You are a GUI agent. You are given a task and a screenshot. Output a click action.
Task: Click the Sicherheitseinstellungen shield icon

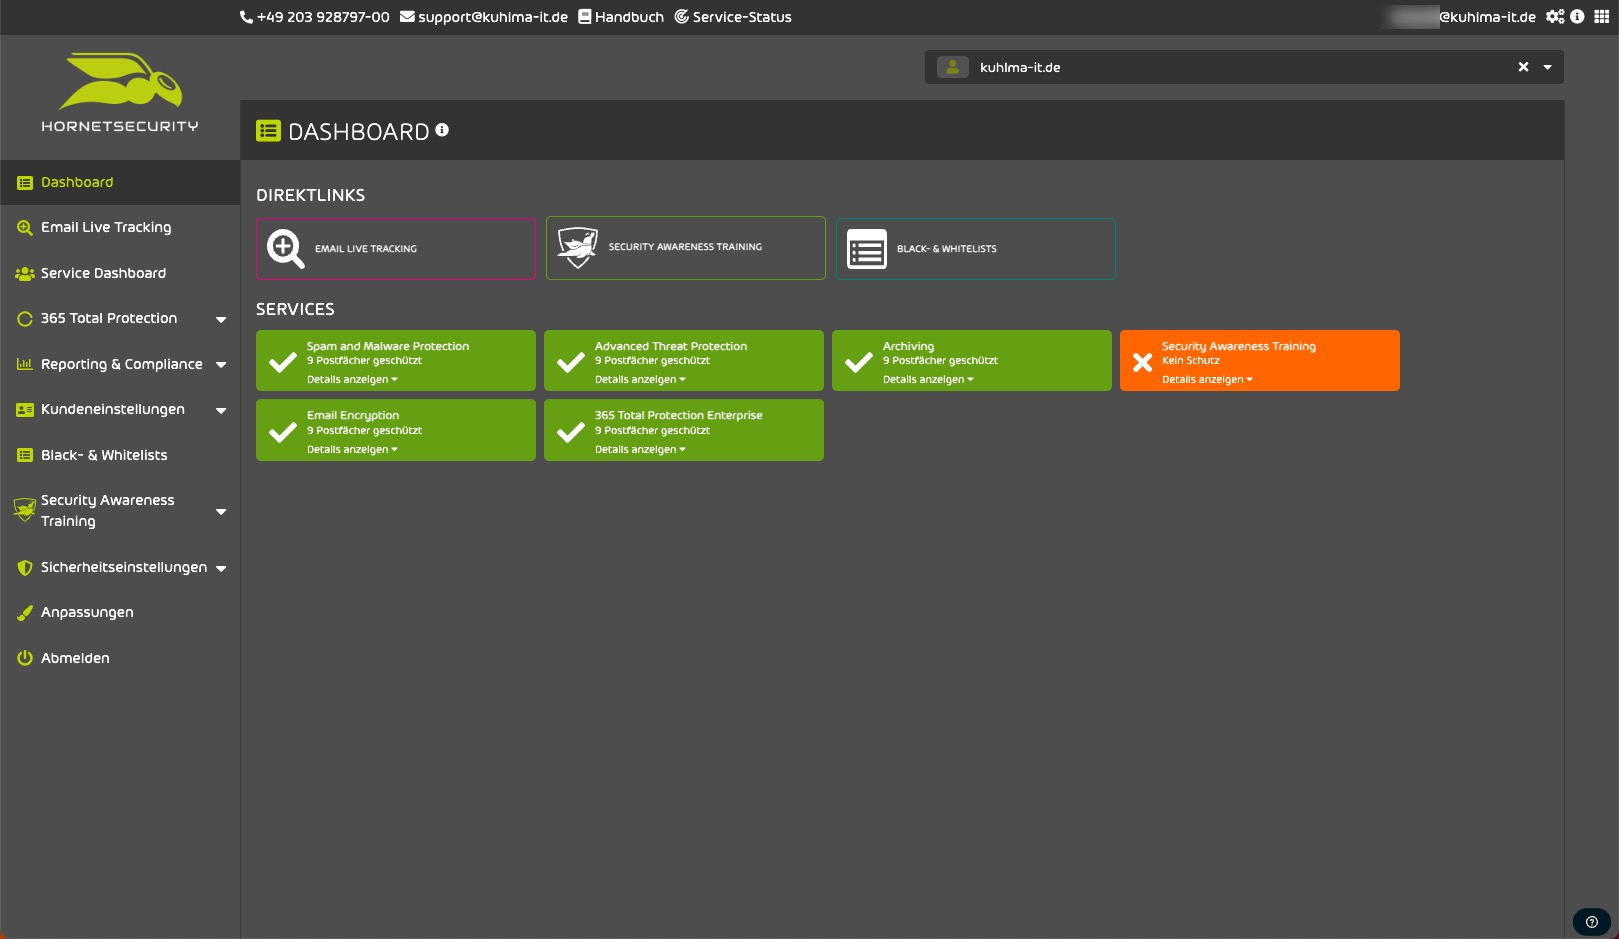(x=25, y=568)
